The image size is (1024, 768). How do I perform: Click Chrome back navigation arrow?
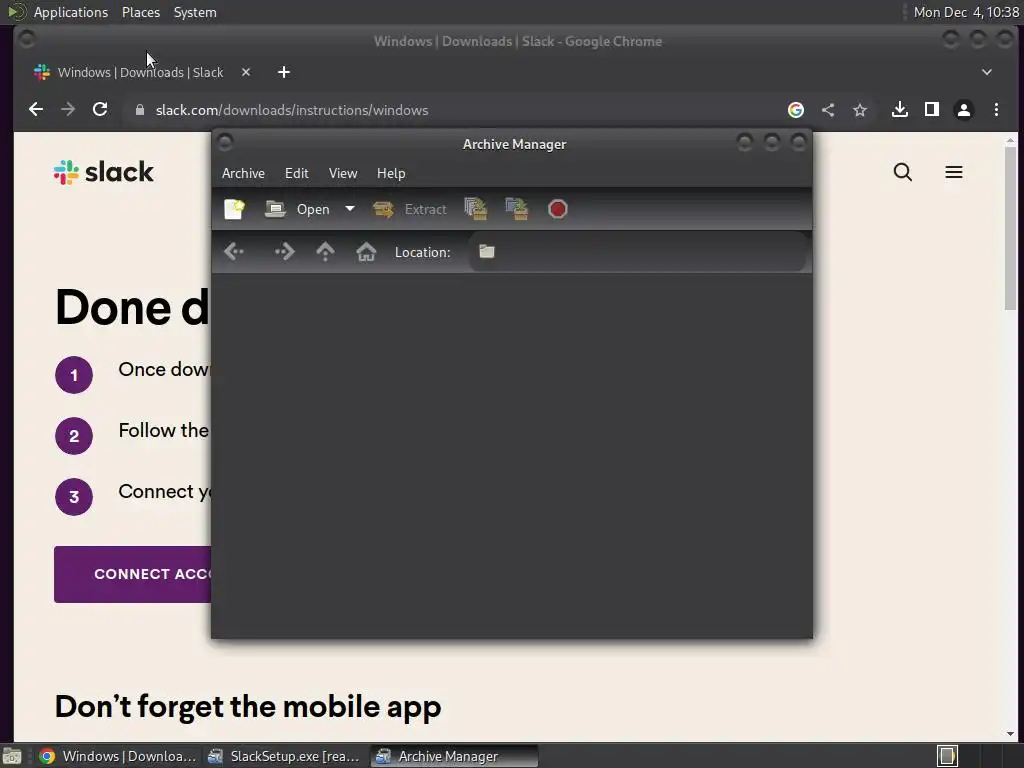click(x=36, y=110)
